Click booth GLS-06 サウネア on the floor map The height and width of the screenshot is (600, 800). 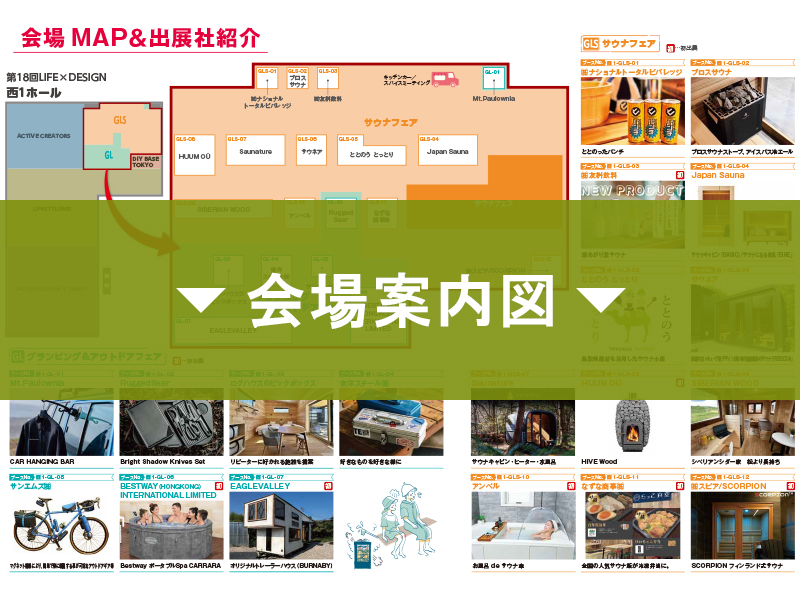click(311, 150)
